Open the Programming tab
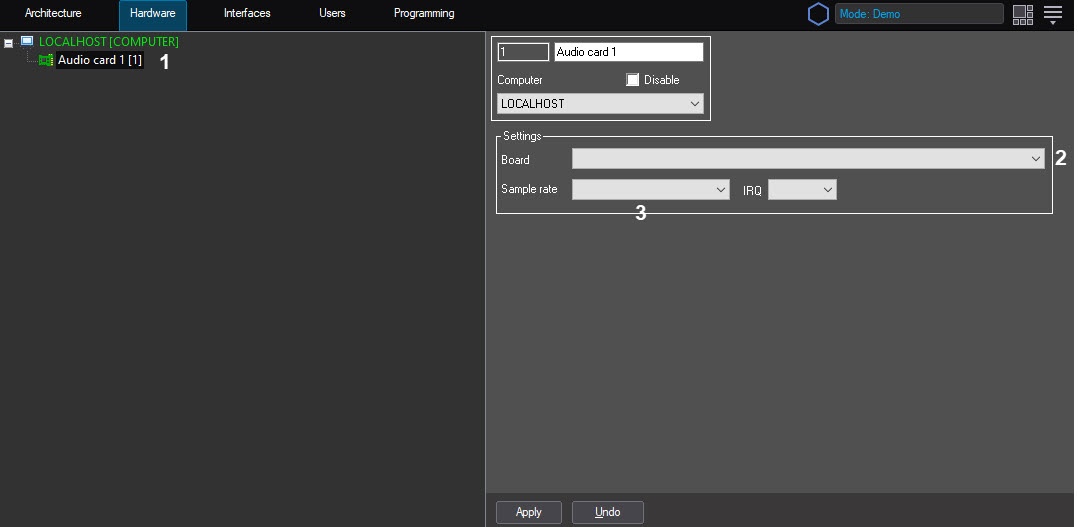Screen dimensions: 1078x527 click(424, 13)
